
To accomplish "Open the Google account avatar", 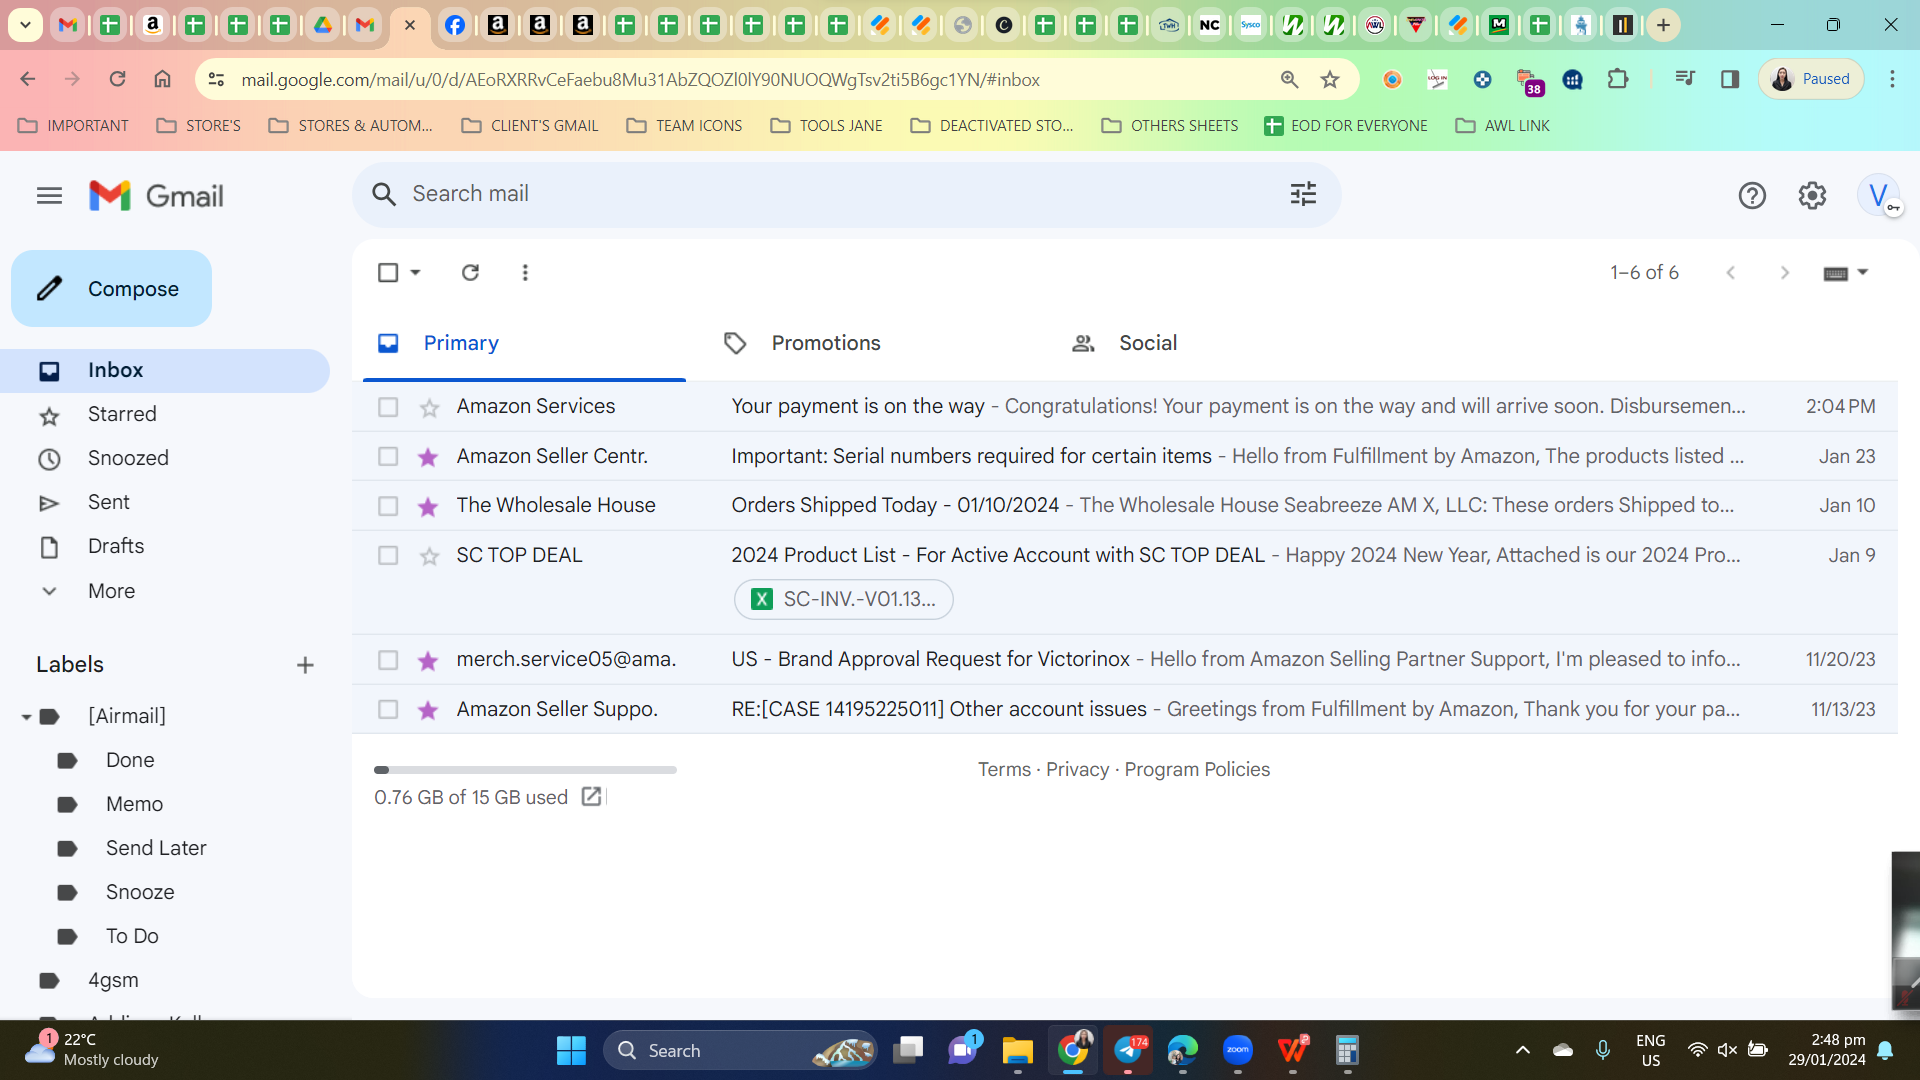I will (1879, 195).
